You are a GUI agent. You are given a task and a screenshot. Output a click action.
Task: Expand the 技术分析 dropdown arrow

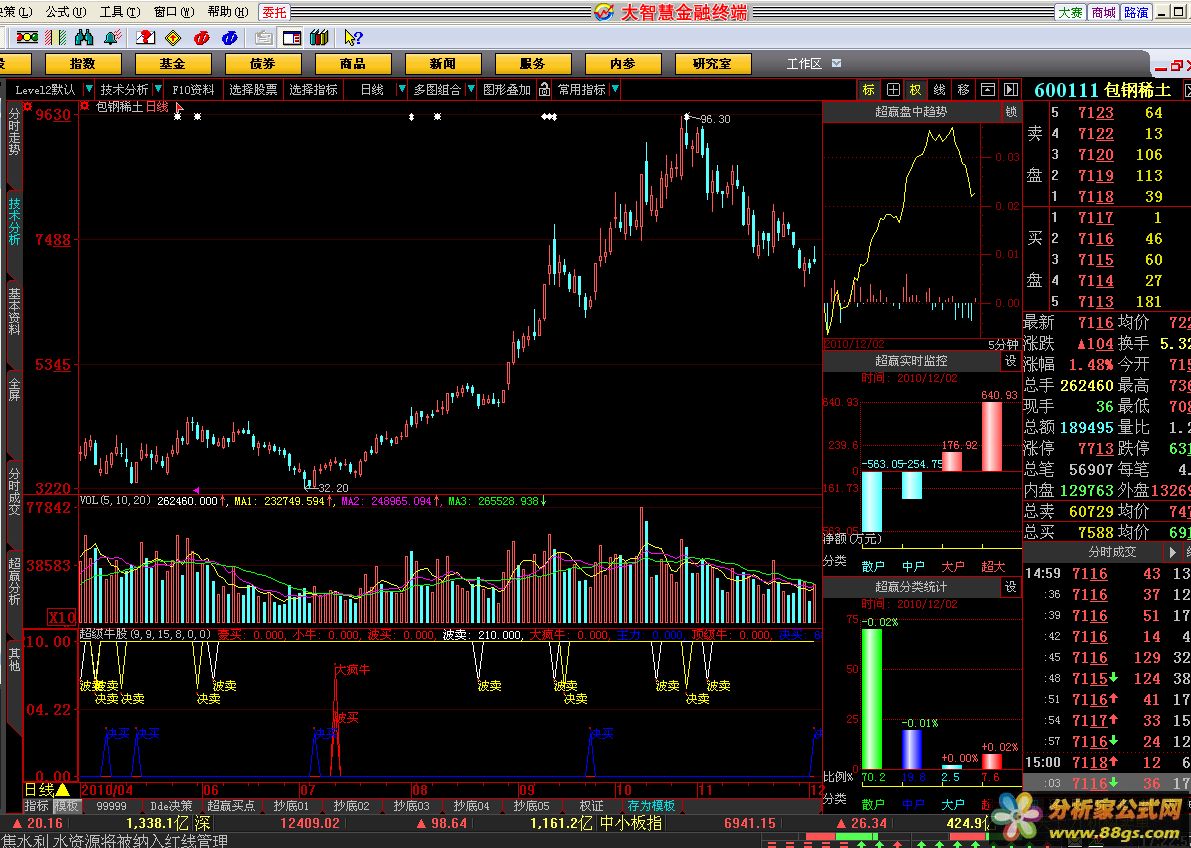[x=158, y=90]
